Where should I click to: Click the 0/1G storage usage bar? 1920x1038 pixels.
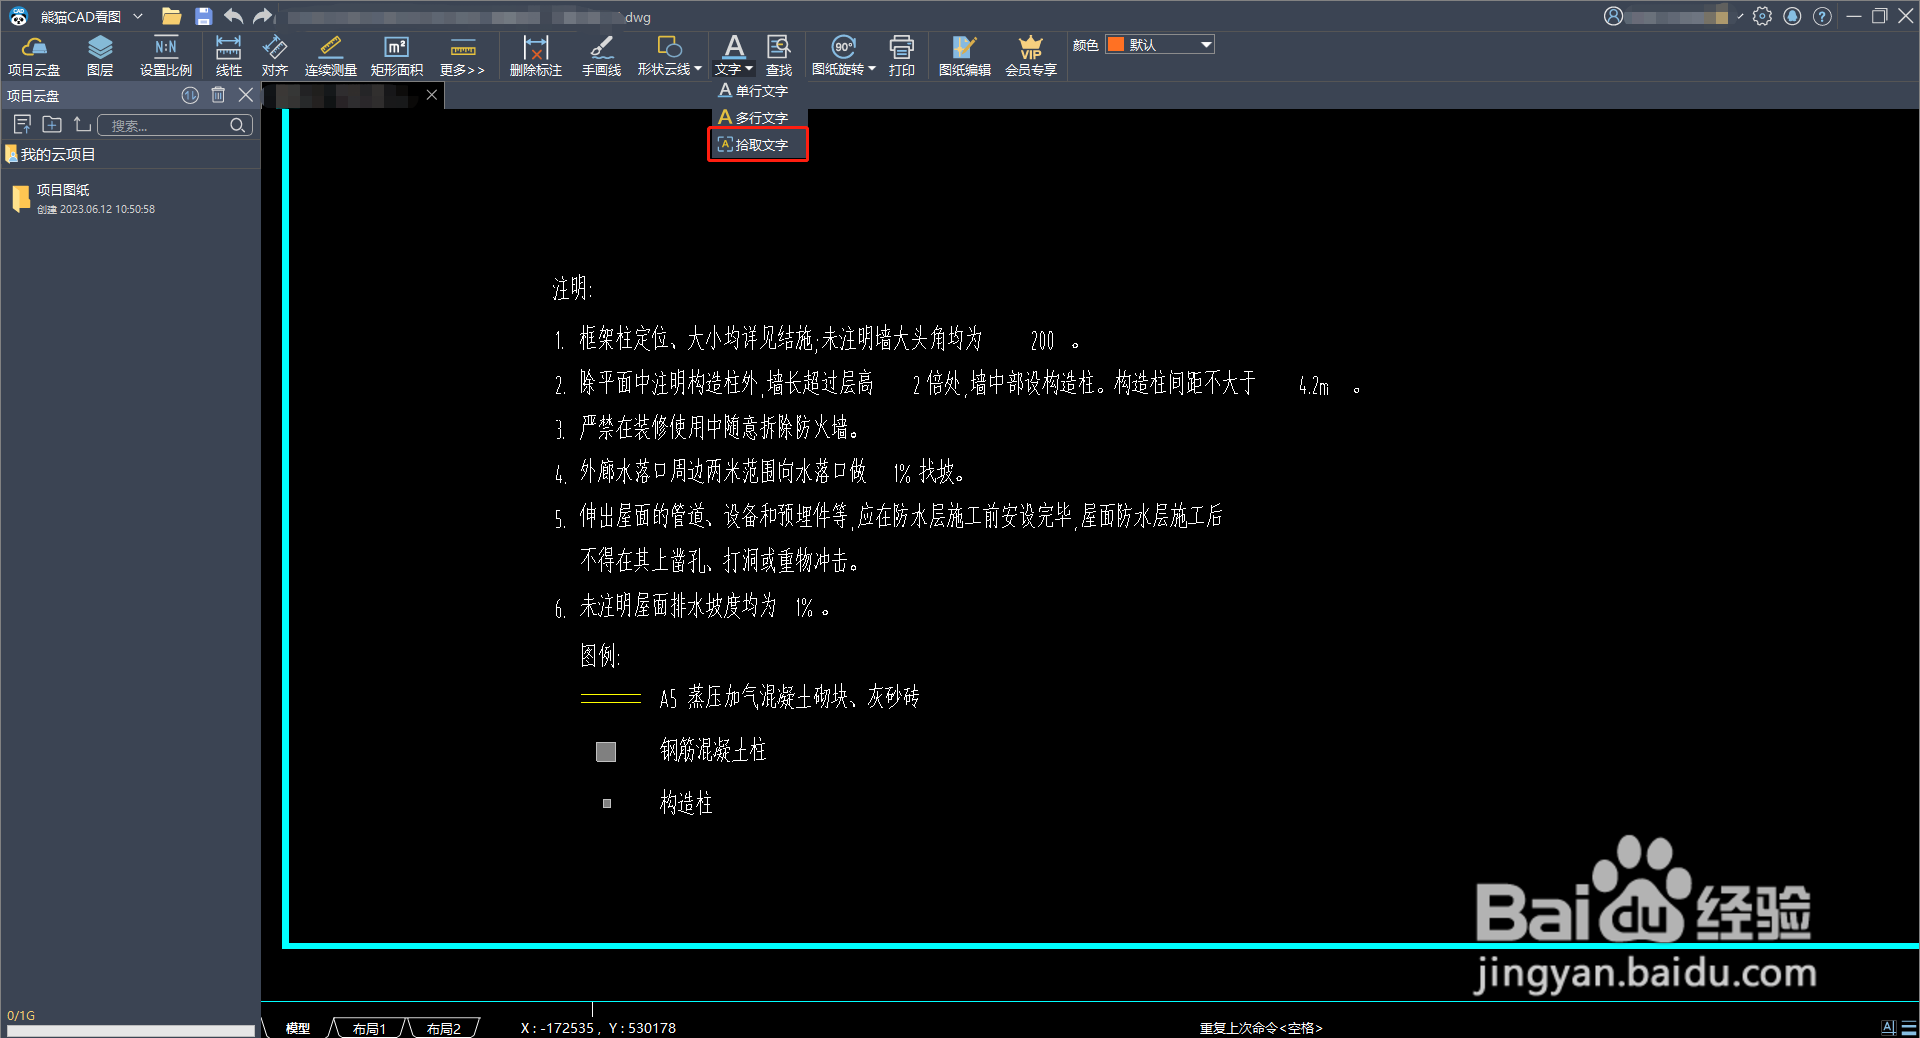coord(130,1030)
